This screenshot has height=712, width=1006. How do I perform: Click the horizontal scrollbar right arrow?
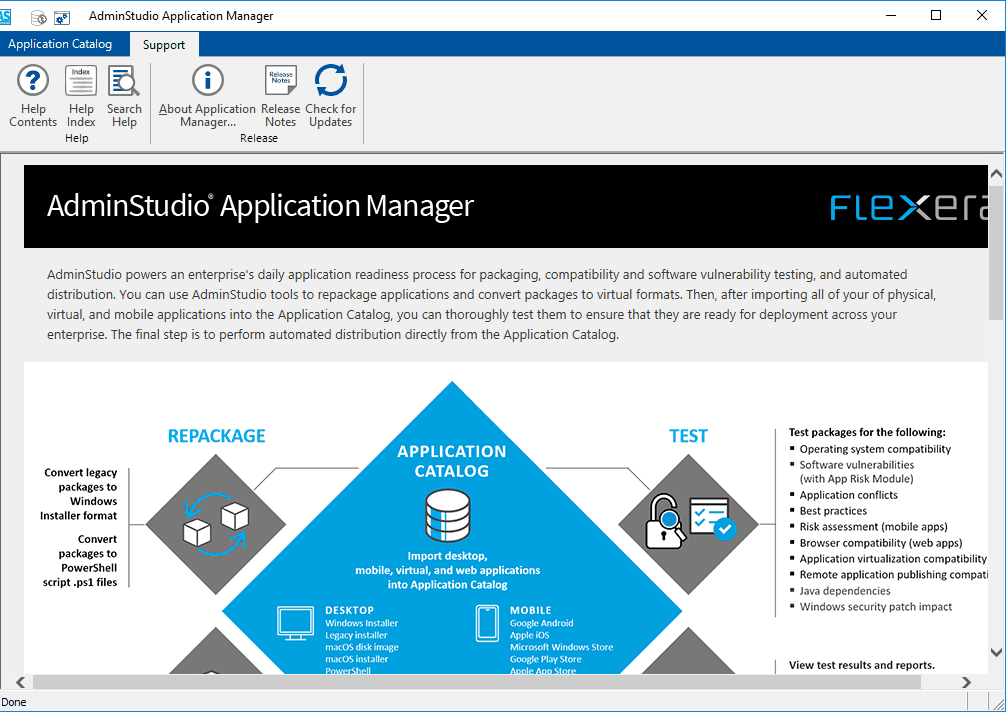tap(966, 682)
